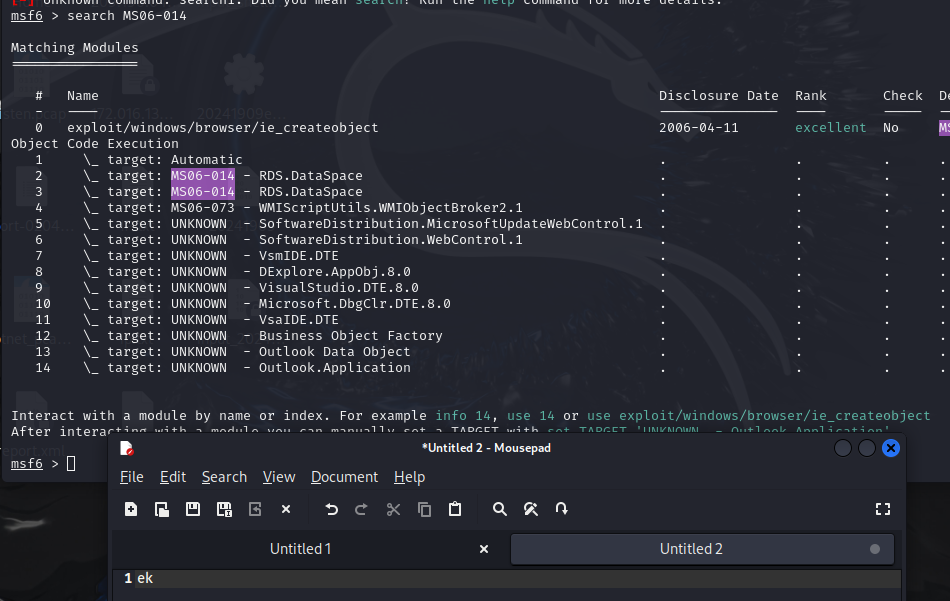Paste from clipboard using toolbar icon
Screen dimensions: 950x601
pyautogui.click(x=455, y=510)
